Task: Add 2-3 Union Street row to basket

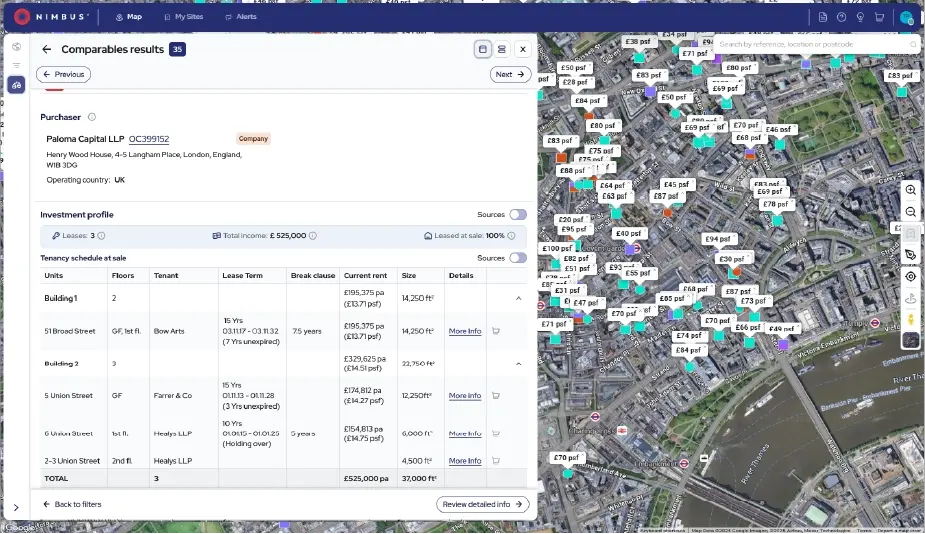Action: click(496, 461)
